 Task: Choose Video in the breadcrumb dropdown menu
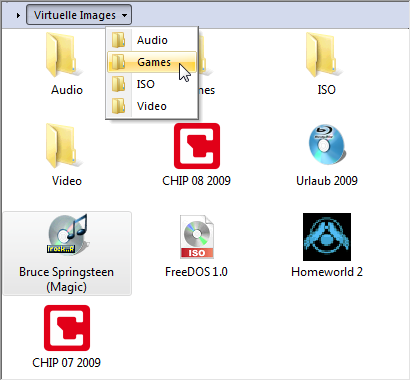point(152,106)
